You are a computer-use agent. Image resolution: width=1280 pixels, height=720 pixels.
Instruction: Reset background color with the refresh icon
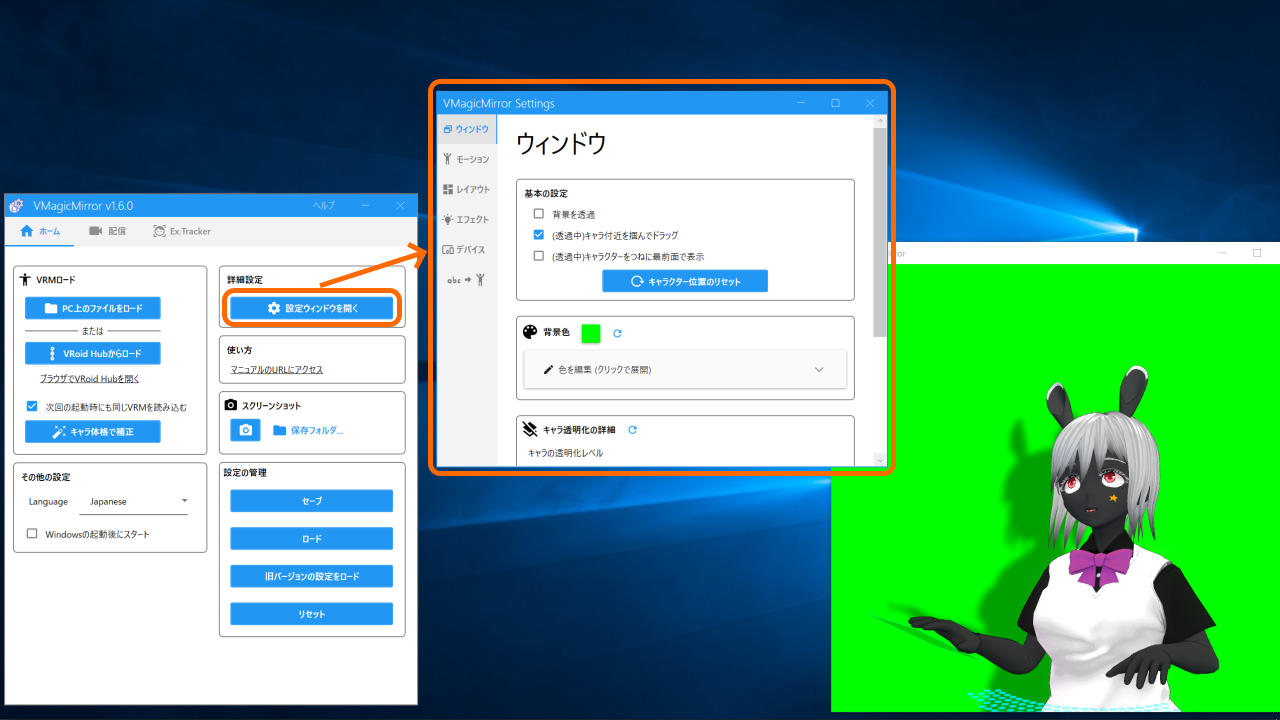617,333
